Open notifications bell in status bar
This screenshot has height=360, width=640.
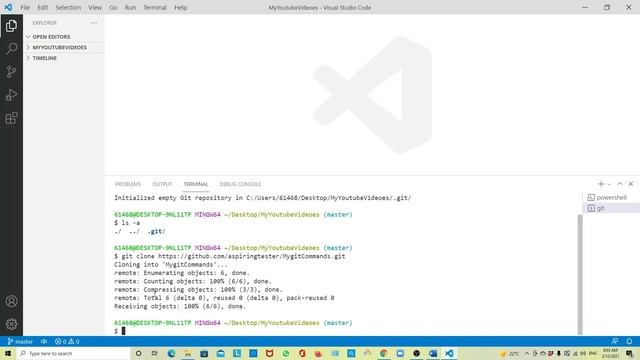click(629, 342)
